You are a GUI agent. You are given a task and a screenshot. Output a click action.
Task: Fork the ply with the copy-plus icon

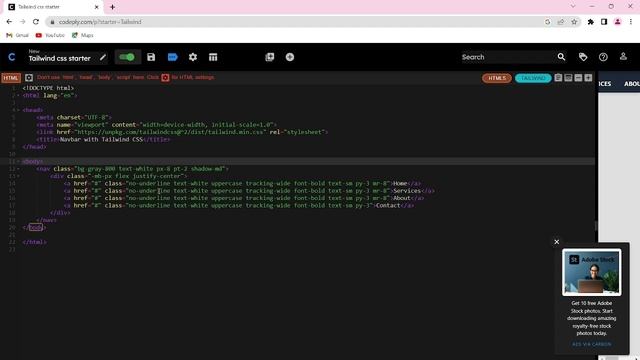click(x=269, y=57)
